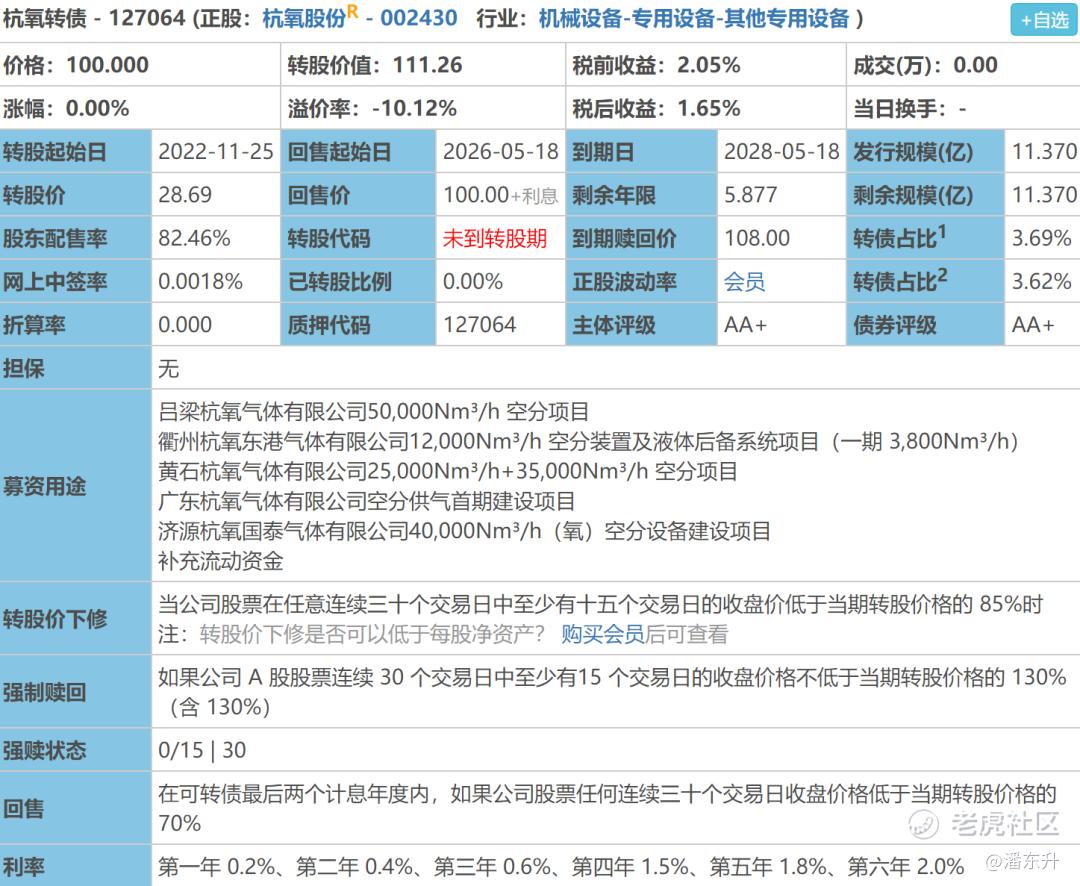Click the 转股起始日 label
1080x886 pixels.
[54, 152]
